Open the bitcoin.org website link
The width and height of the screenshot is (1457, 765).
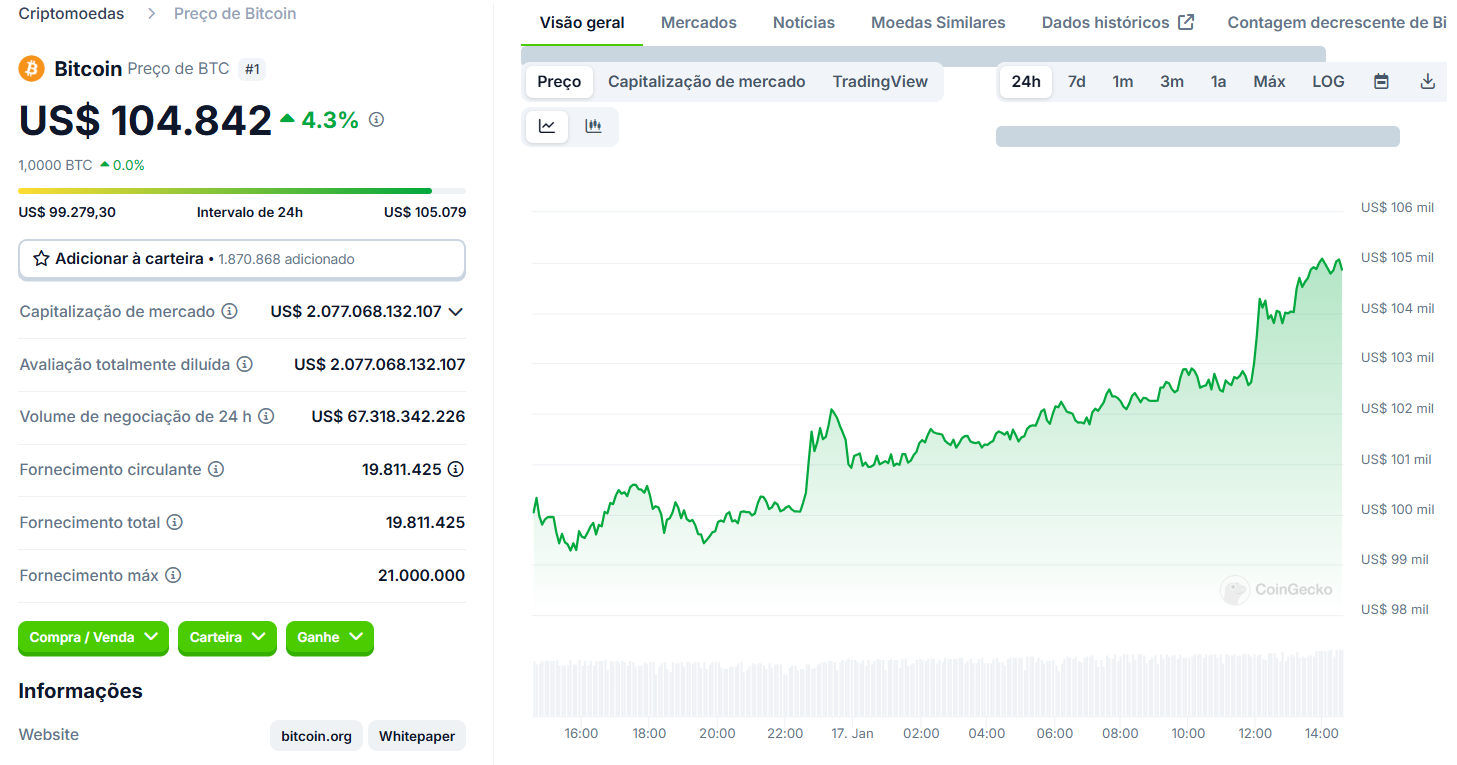click(316, 736)
